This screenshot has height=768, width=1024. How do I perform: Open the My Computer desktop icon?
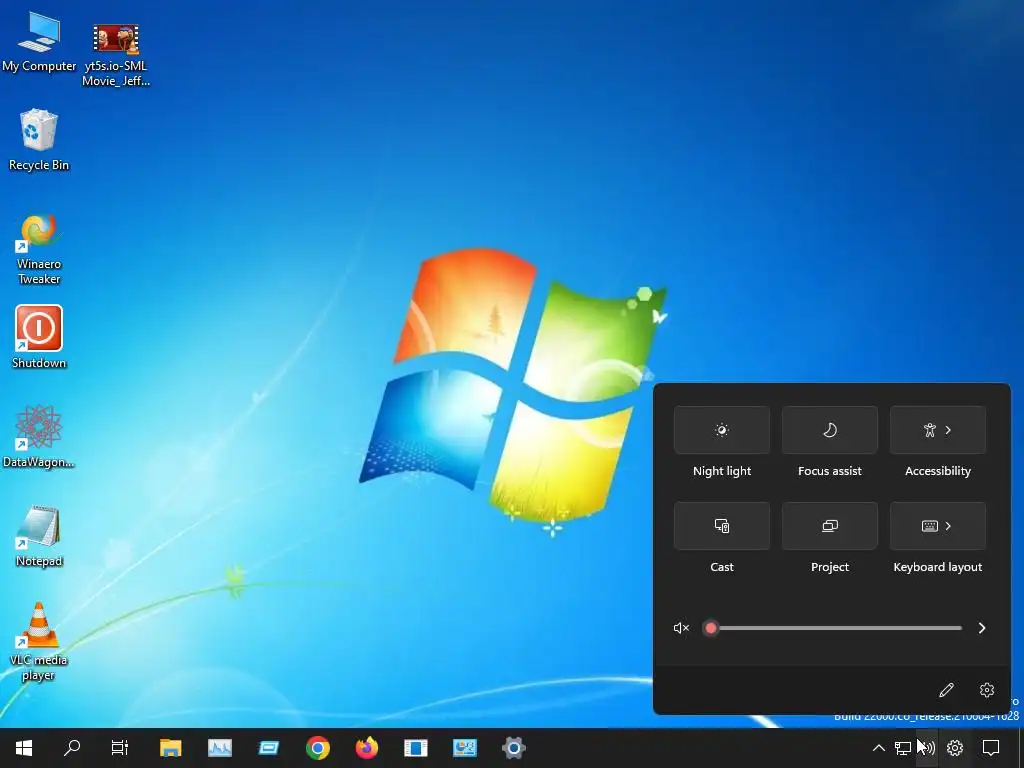tap(39, 42)
